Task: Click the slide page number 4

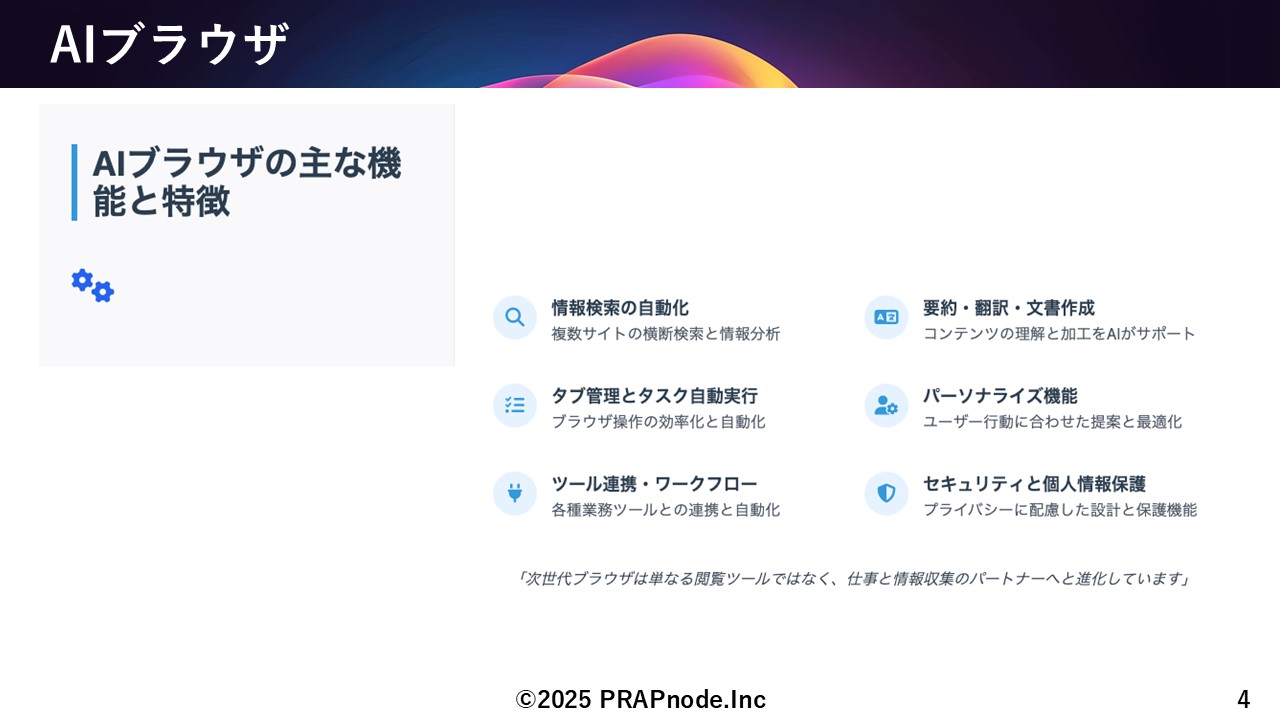Action: (1243, 699)
